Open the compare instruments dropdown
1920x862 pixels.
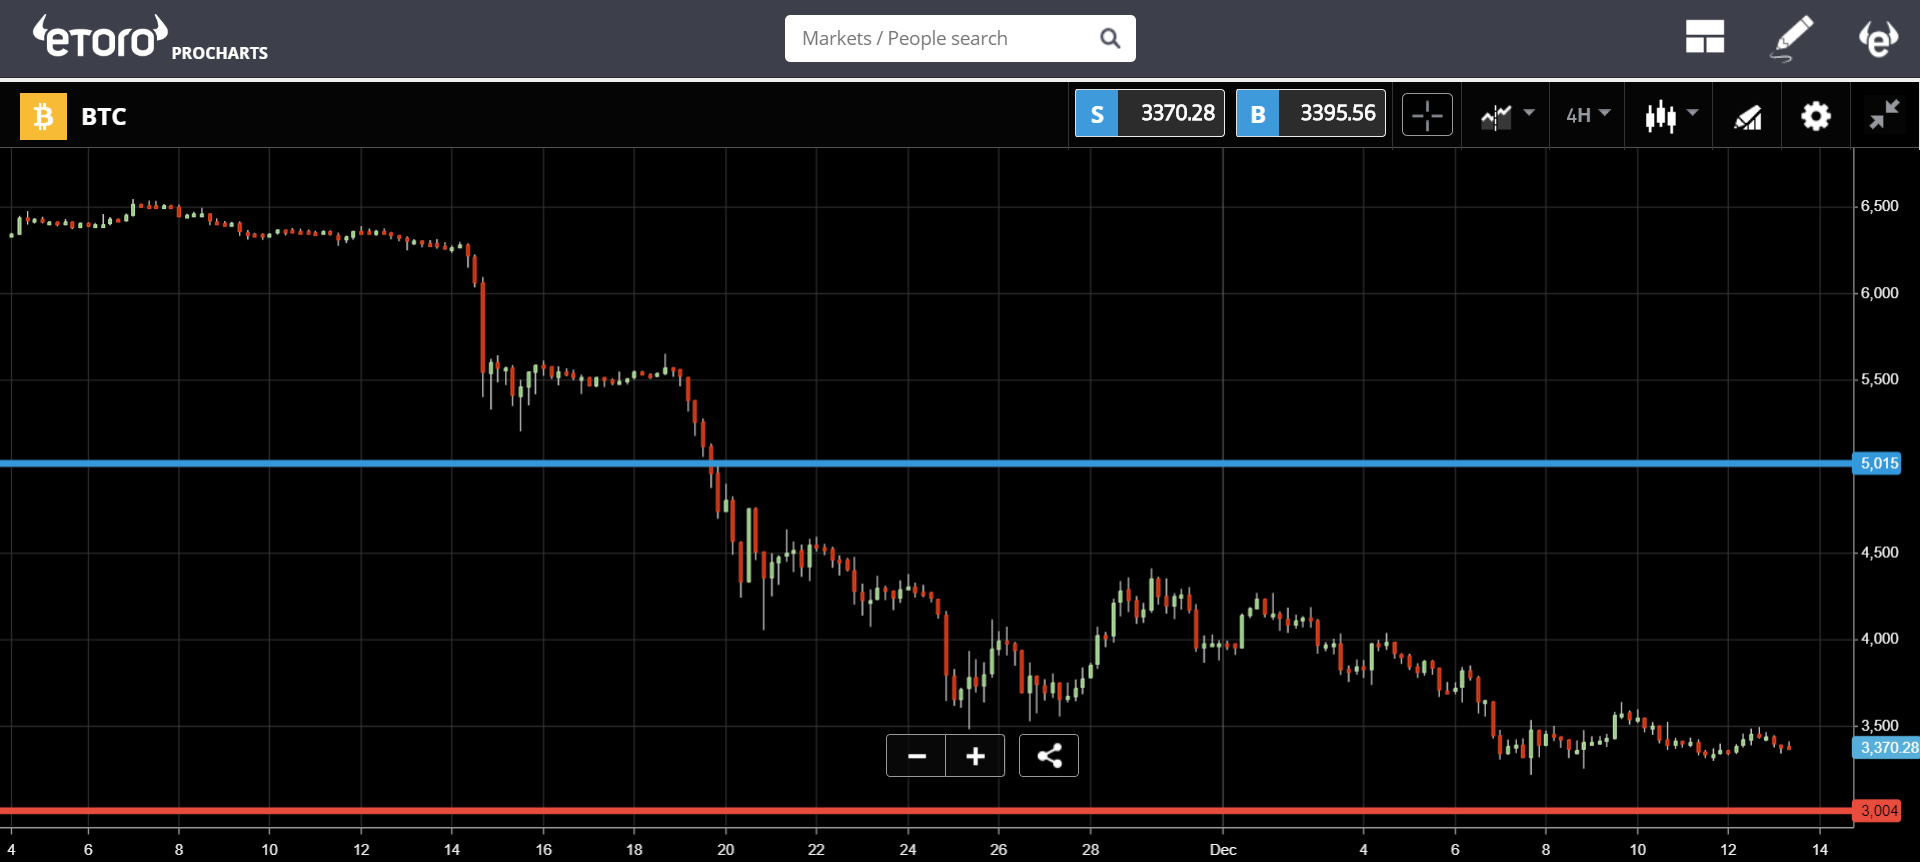1506,116
